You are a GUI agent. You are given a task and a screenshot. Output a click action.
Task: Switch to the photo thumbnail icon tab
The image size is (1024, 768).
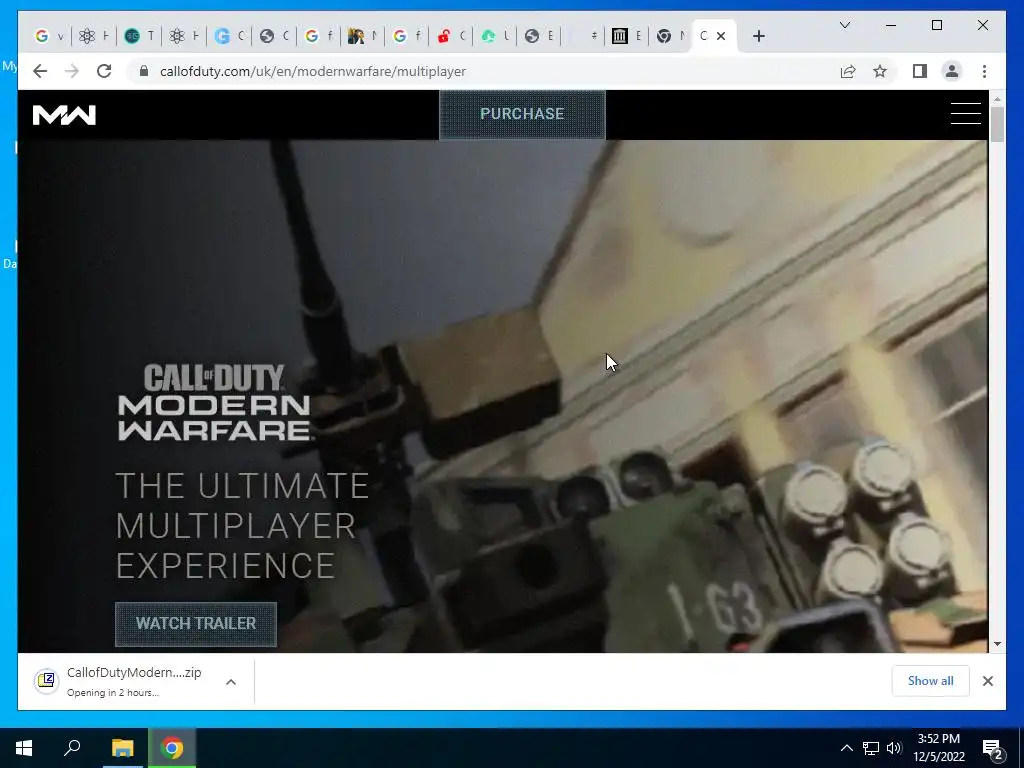pyautogui.click(x=362, y=36)
